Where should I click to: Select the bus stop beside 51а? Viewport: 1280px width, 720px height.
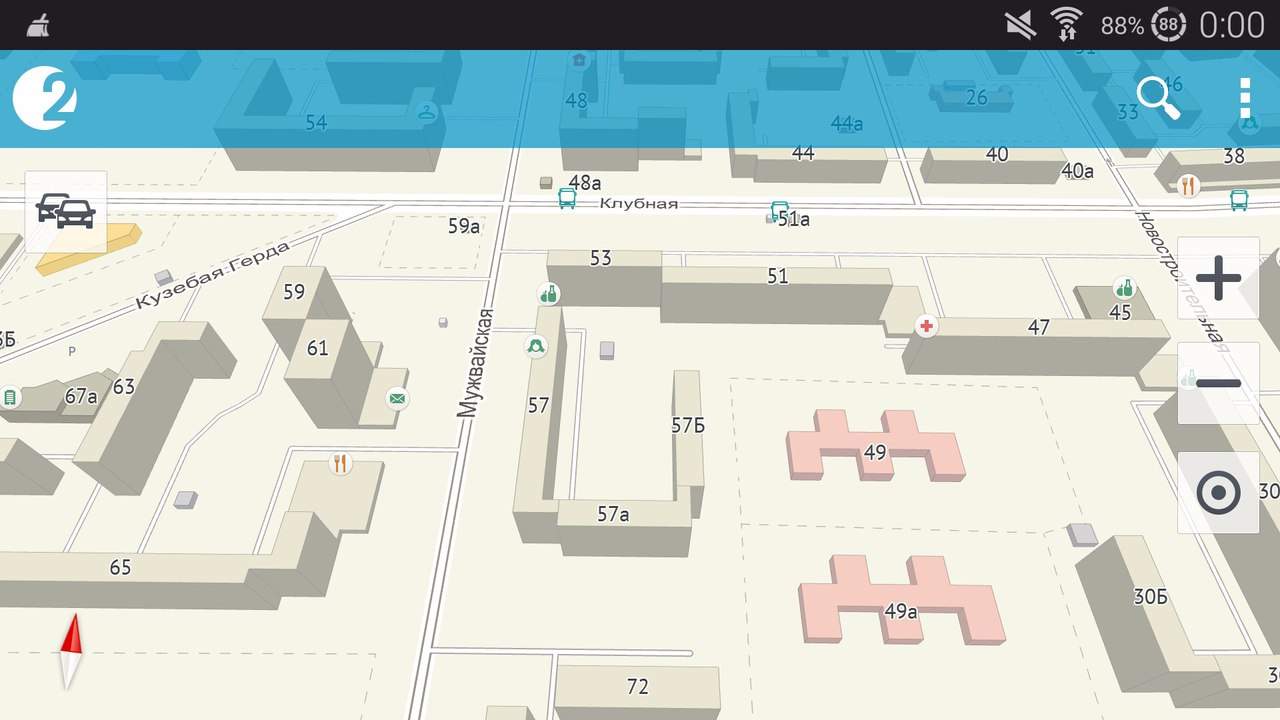tap(779, 211)
